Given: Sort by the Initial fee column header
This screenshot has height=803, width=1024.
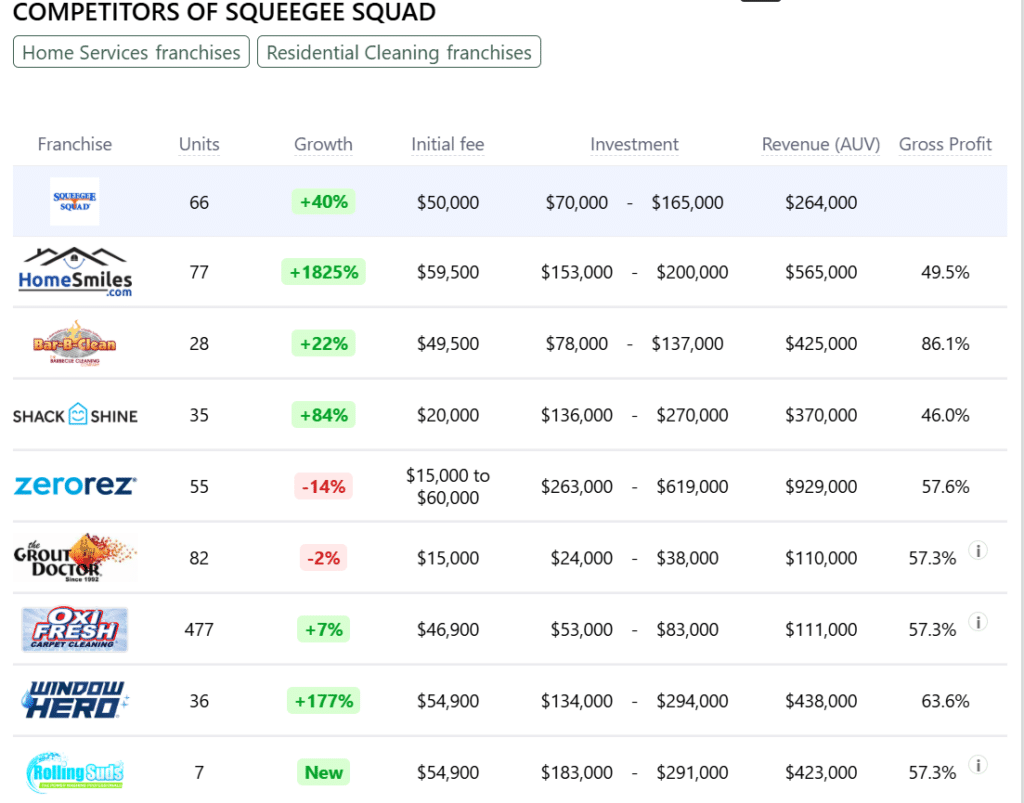Looking at the screenshot, I should 448,144.
